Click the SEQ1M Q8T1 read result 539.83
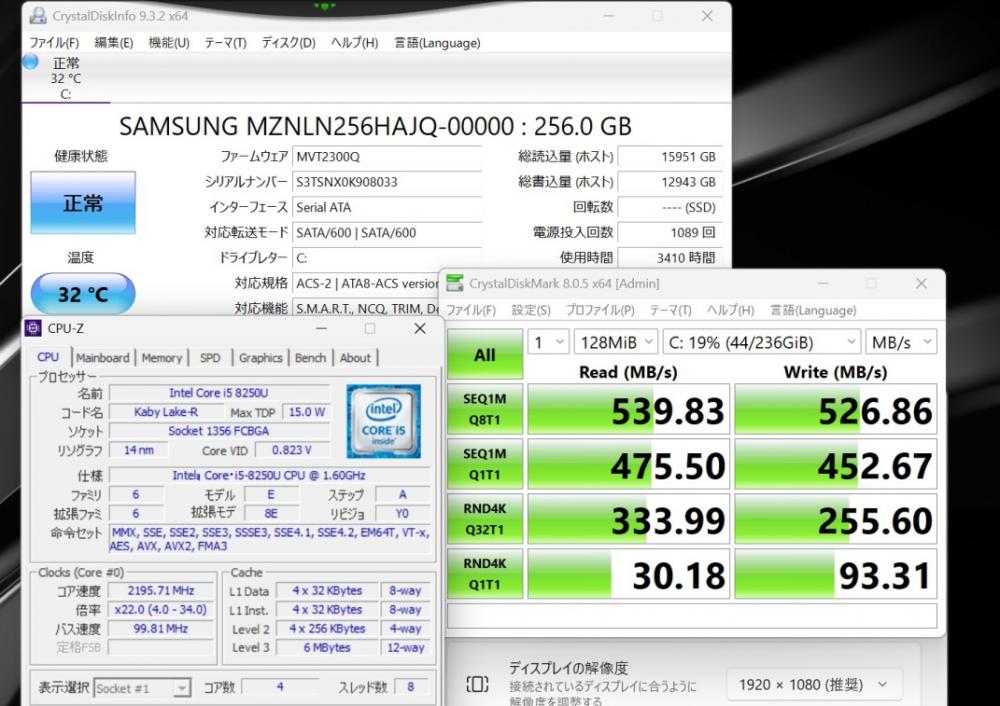The image size is (1000, 706). tap(628, 409)
